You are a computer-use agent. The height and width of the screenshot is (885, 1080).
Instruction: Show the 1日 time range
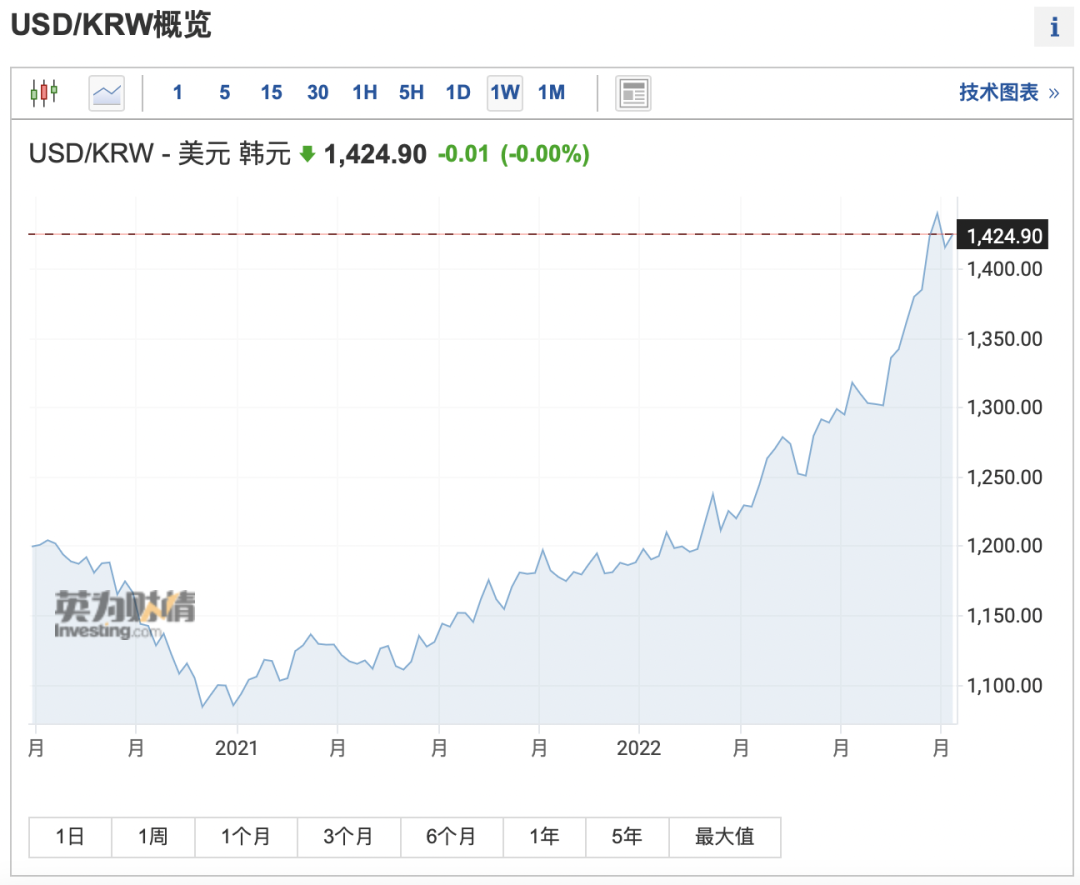click(x=70, y=837)
